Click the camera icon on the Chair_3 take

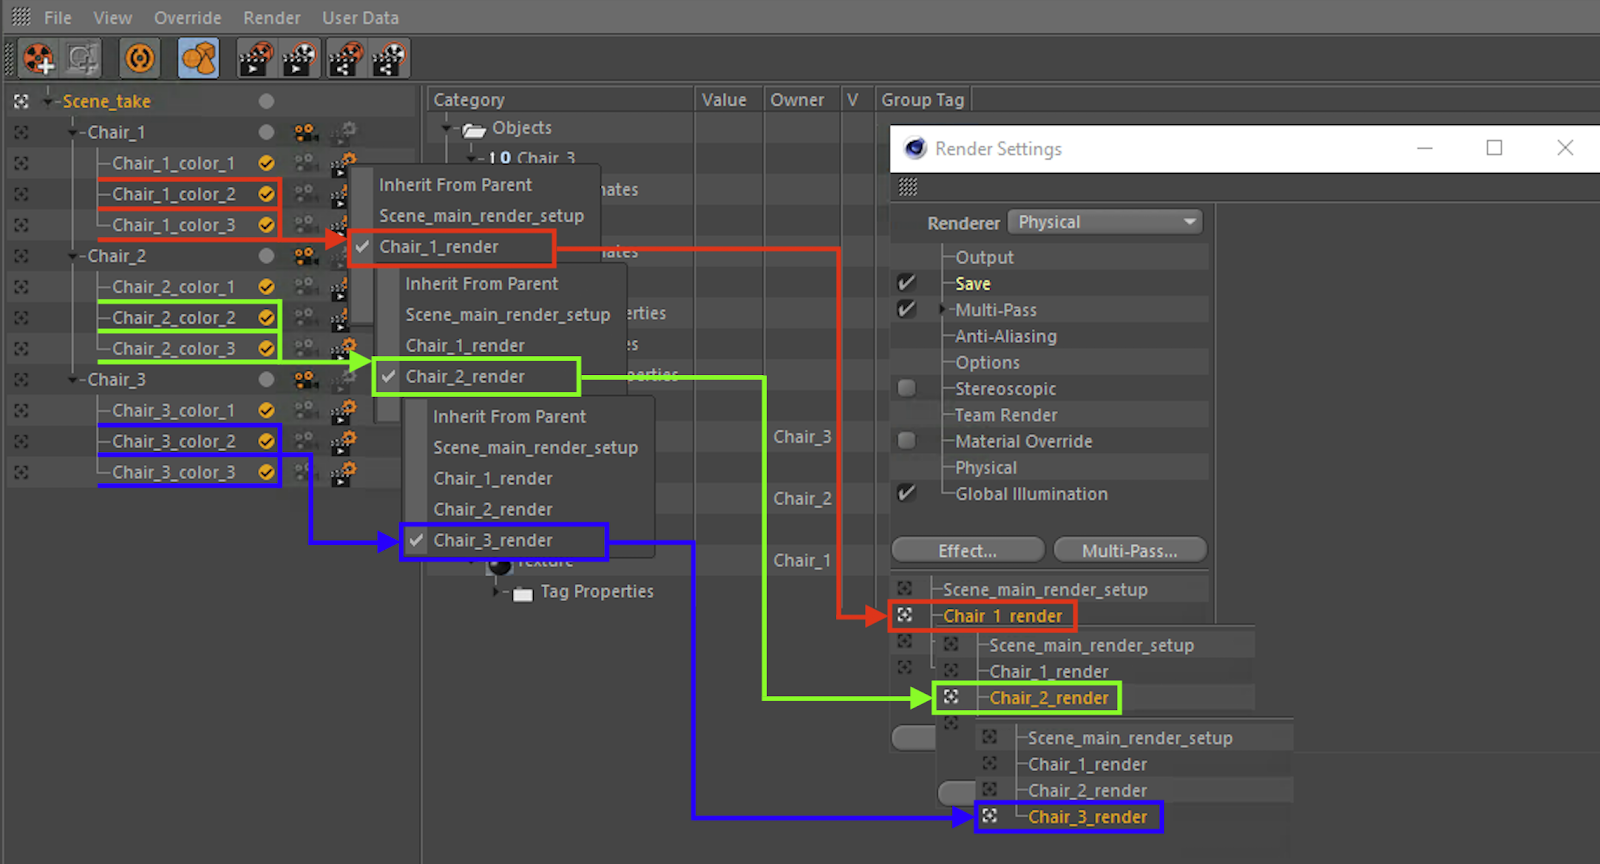pyautogui.click(x=306, y=380)
